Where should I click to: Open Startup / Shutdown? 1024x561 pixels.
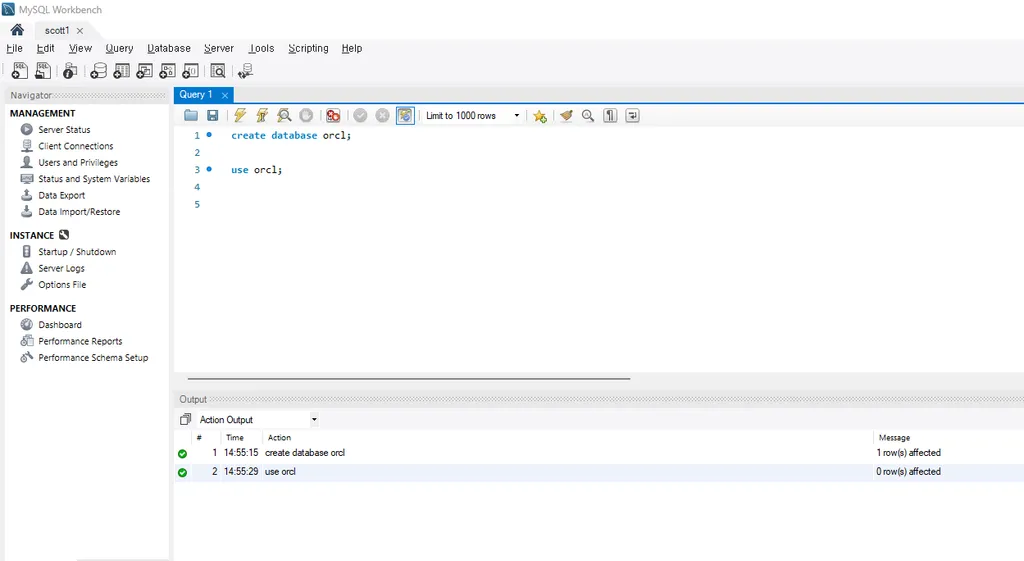[x=77, y=251]
